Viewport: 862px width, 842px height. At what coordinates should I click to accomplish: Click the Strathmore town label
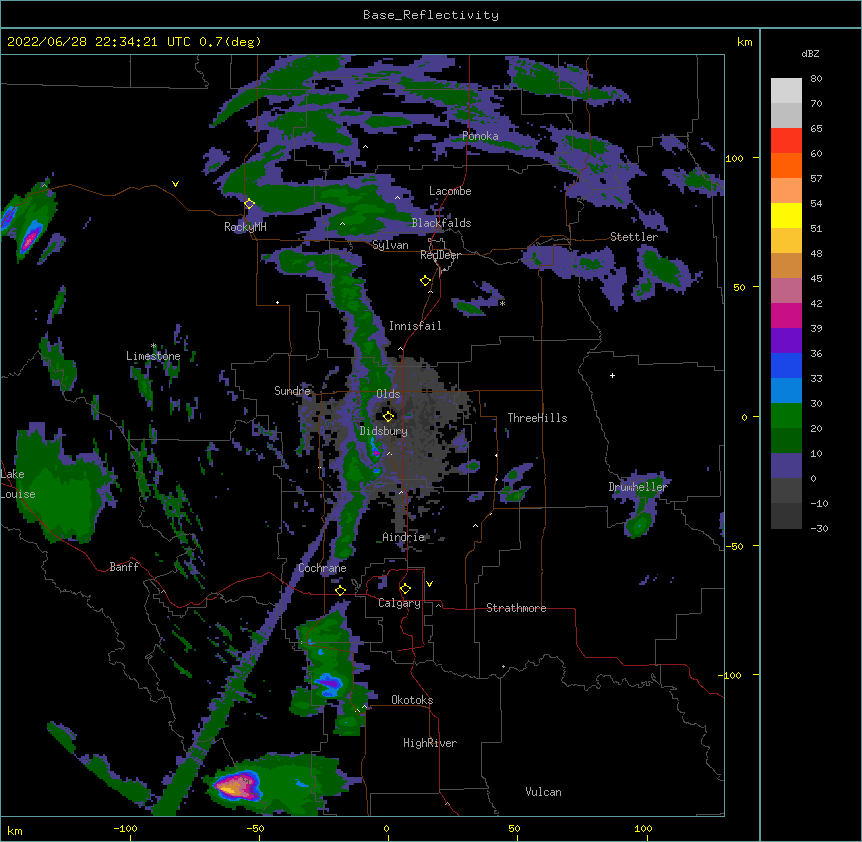516,608
